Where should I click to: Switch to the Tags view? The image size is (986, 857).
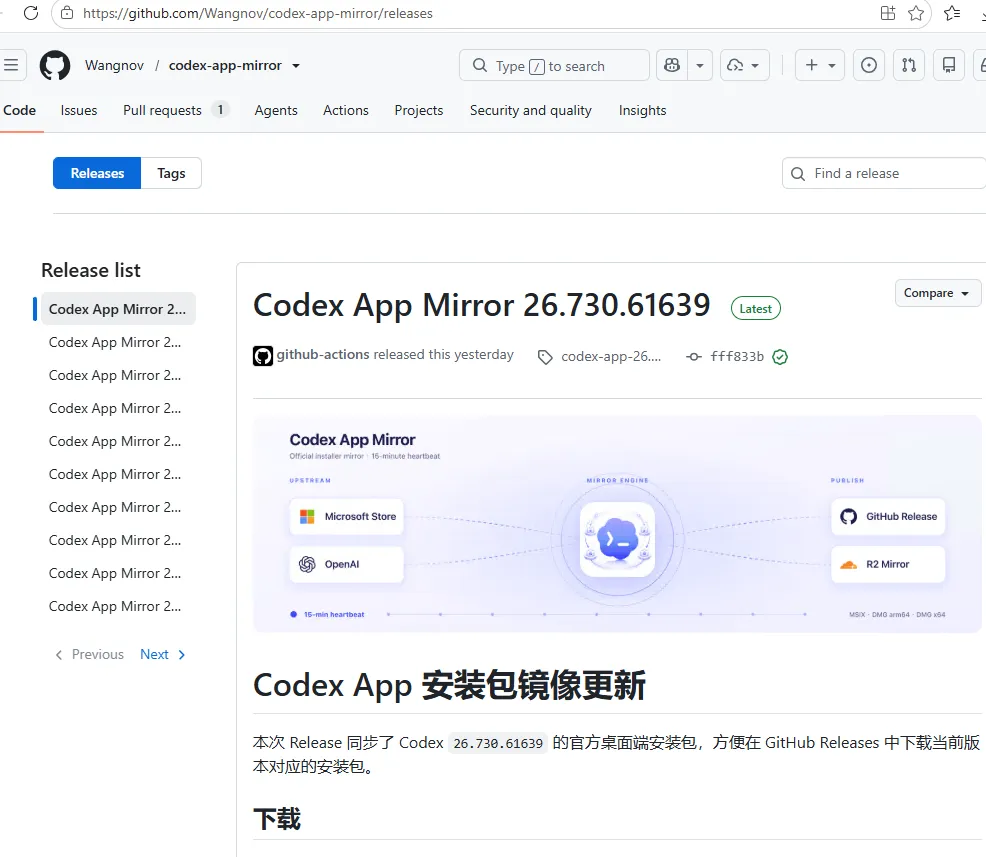171,173
